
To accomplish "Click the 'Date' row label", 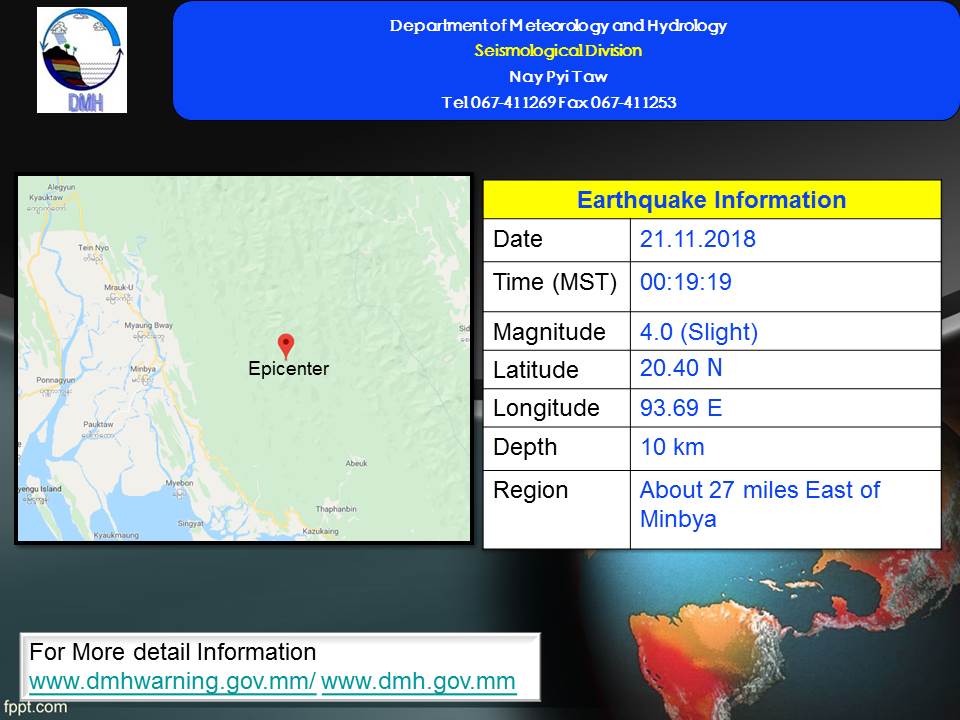I will [518, 239].
